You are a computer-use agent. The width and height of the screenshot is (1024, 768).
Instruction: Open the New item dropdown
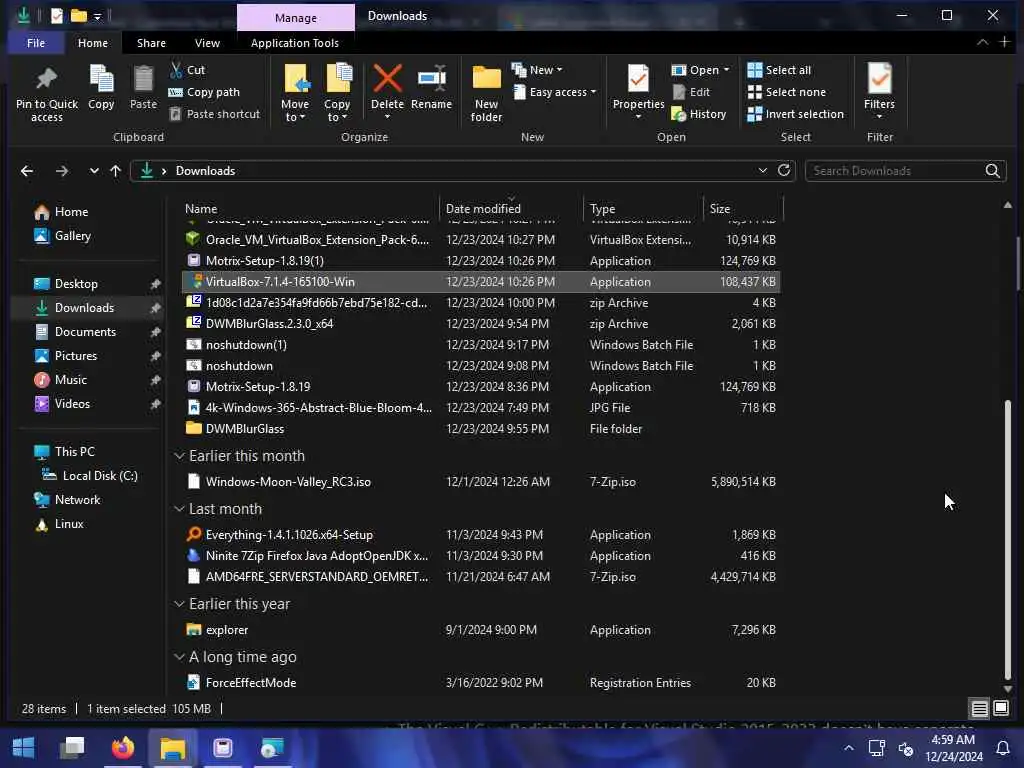(537, 70)
